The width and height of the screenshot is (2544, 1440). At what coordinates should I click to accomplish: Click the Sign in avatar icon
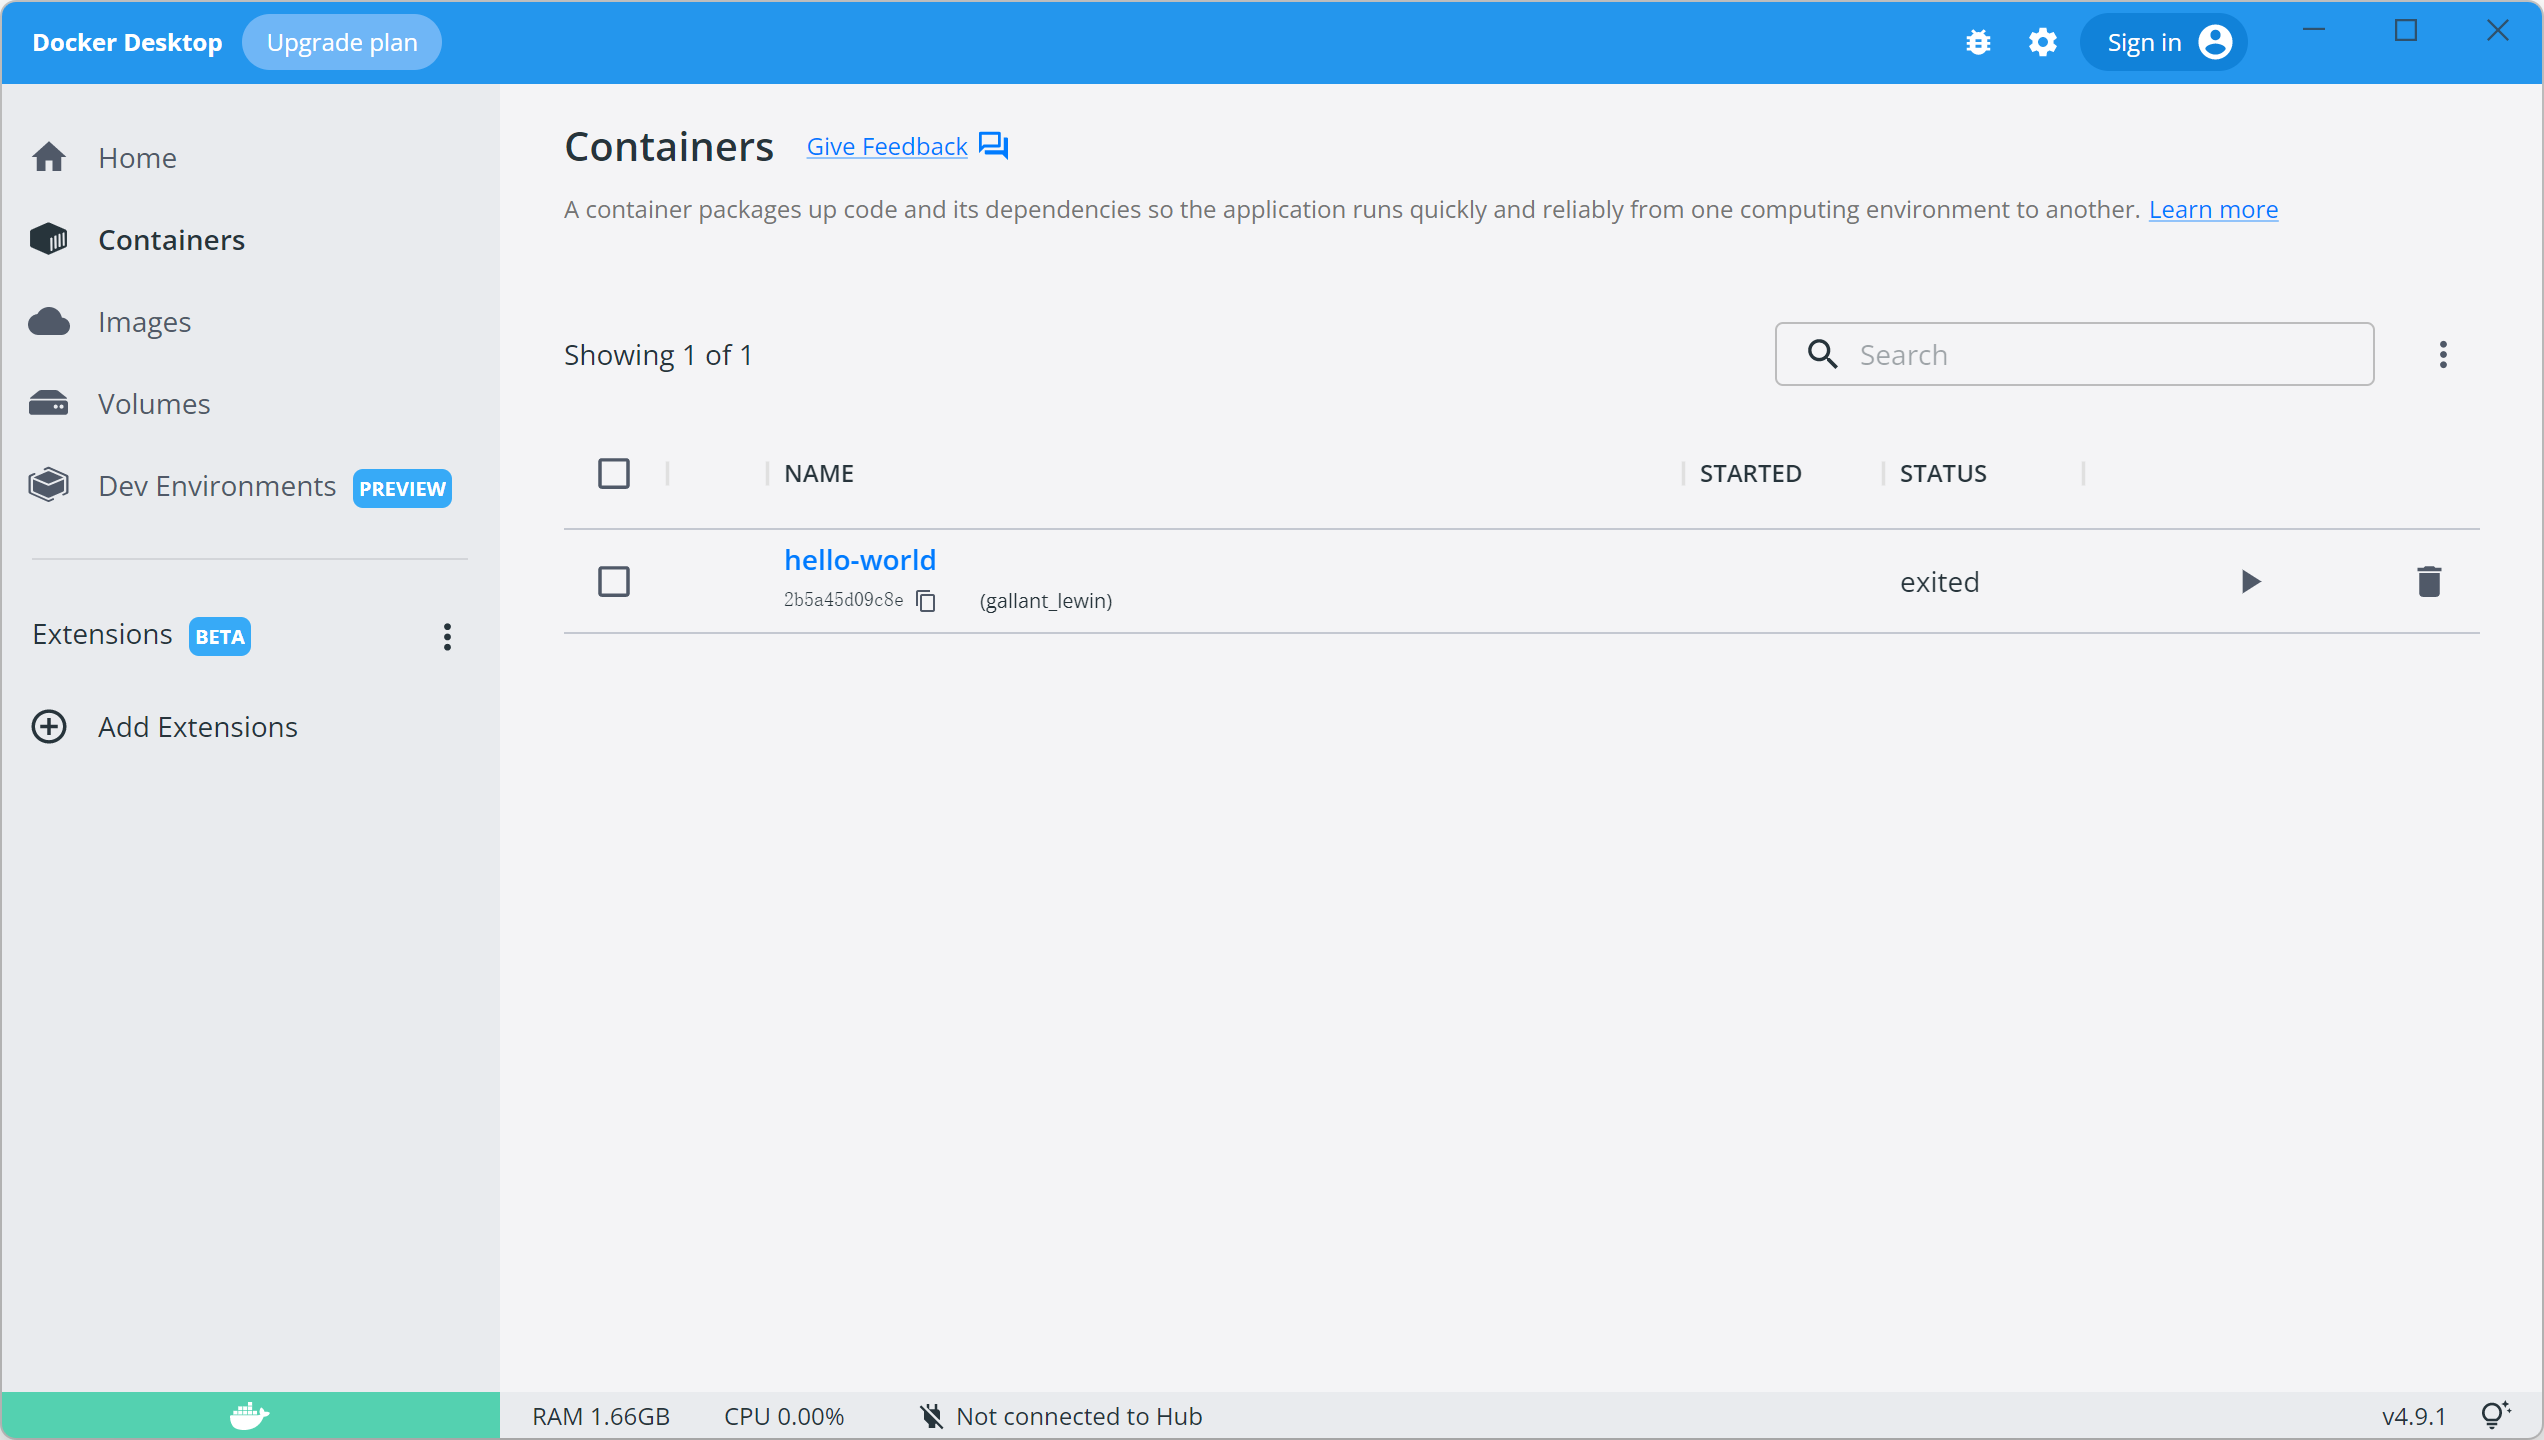pyautogui.click(x=2215, y=42)
